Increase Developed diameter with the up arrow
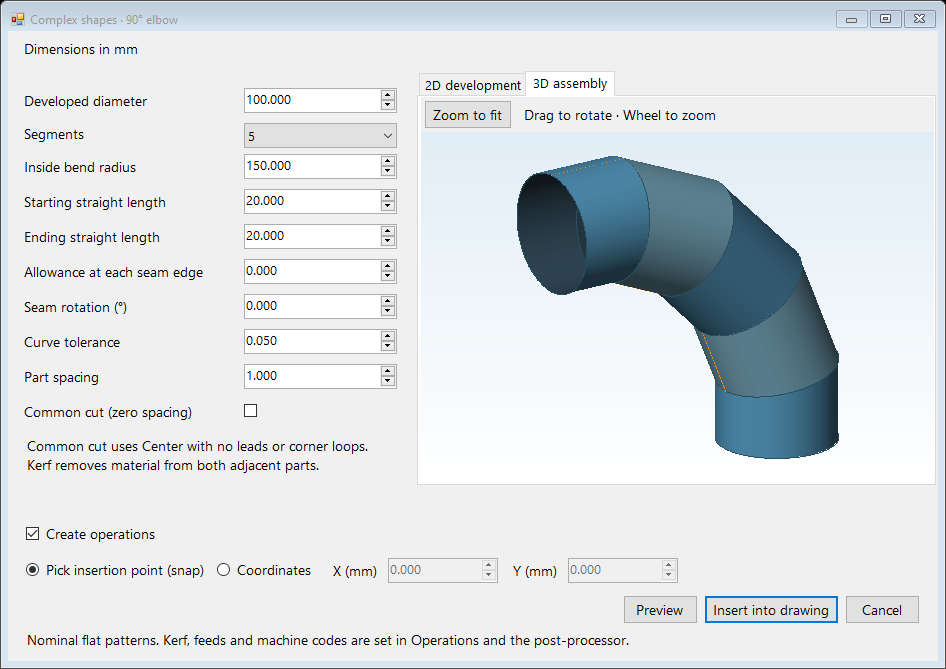 (388, 95)
